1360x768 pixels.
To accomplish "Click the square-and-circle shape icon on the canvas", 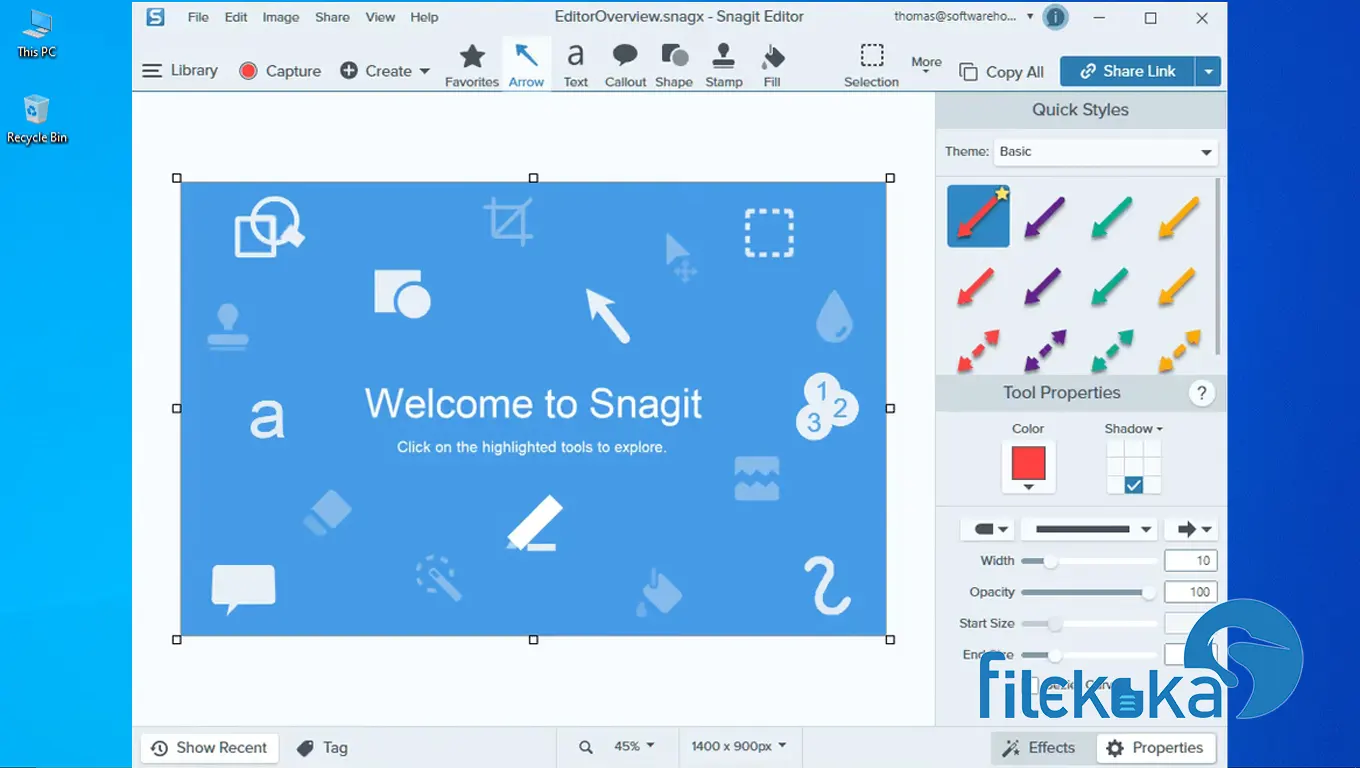I will coord(402,294).
